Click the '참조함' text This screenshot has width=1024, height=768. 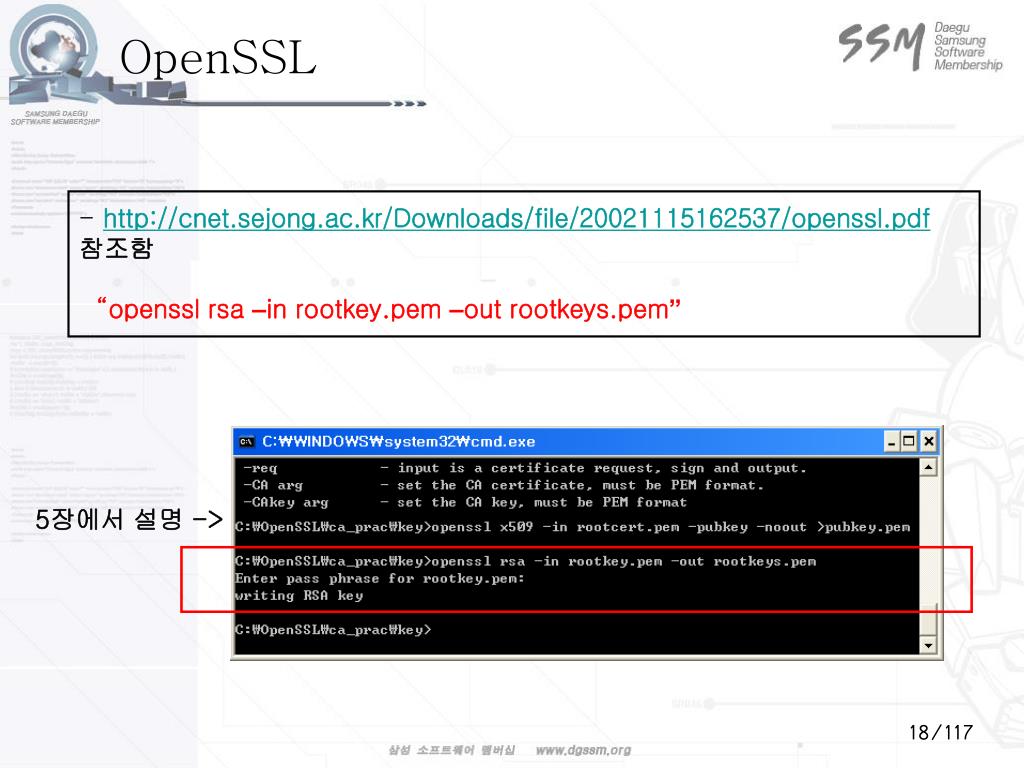[116, 248]
